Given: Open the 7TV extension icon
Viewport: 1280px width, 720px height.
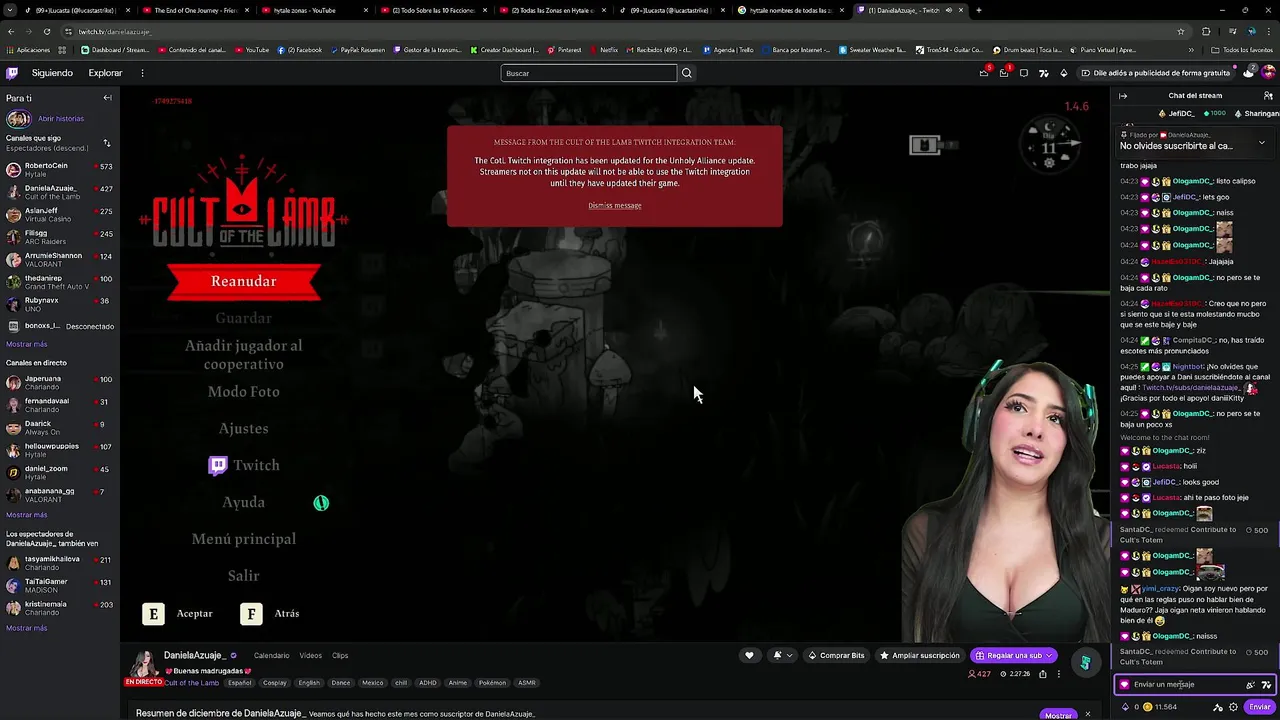Looking at the screenshot, I should 1043,73.
